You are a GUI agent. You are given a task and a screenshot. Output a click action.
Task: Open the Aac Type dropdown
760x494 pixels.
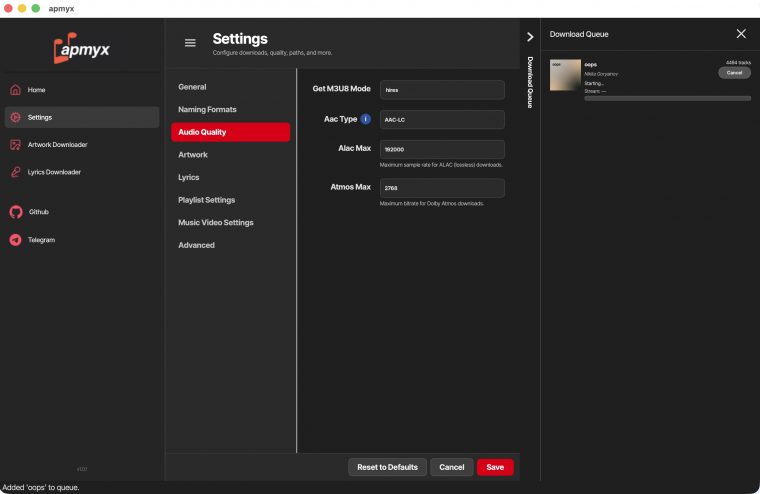click(441, 119)
